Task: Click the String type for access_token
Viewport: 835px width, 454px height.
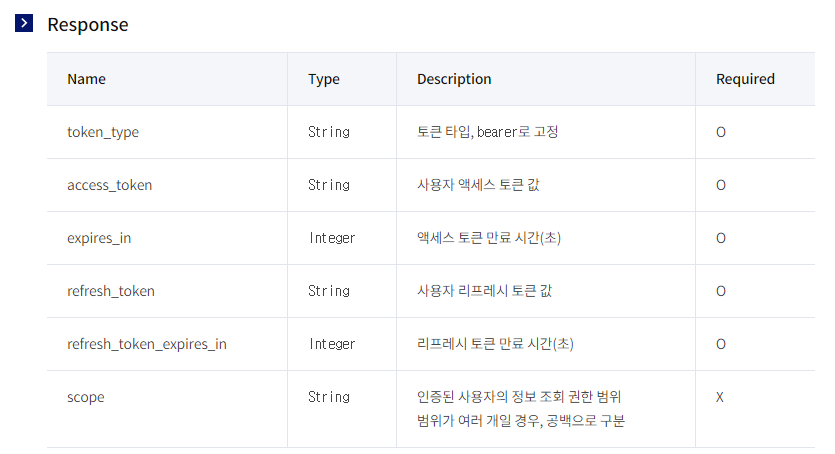Action: 329,185
